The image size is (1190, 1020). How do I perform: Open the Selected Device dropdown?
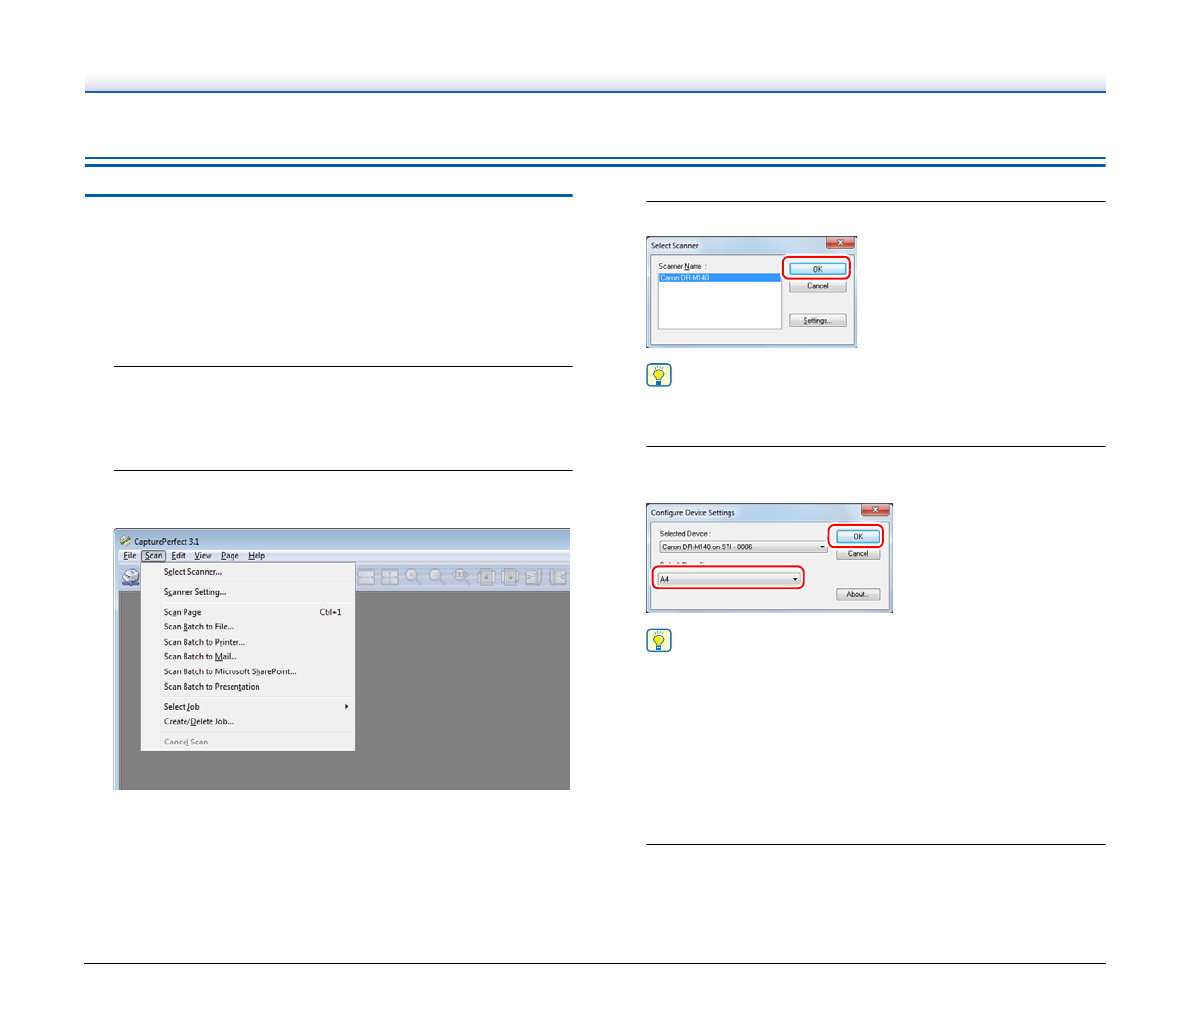pos(743,547)
